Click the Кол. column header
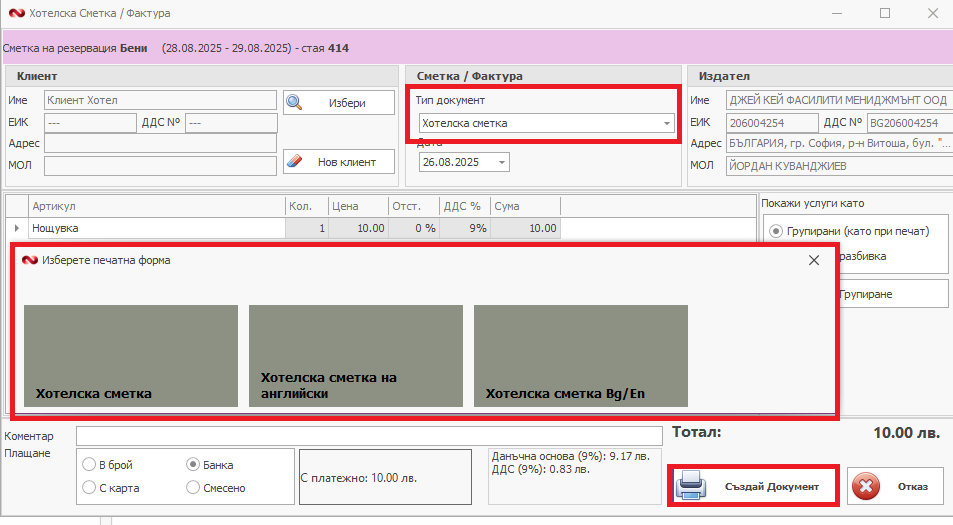This screenshot has width=953, height=525. coord(307,206)
